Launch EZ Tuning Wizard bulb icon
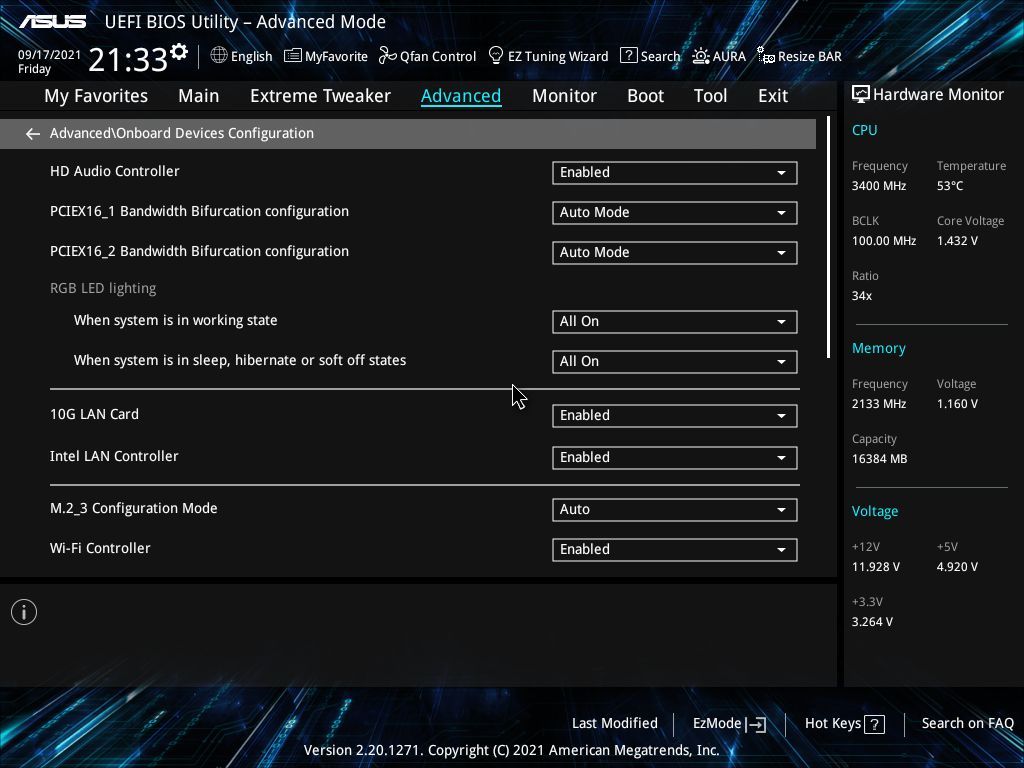This screenshot has height=768, width=1024. point(496,56)
